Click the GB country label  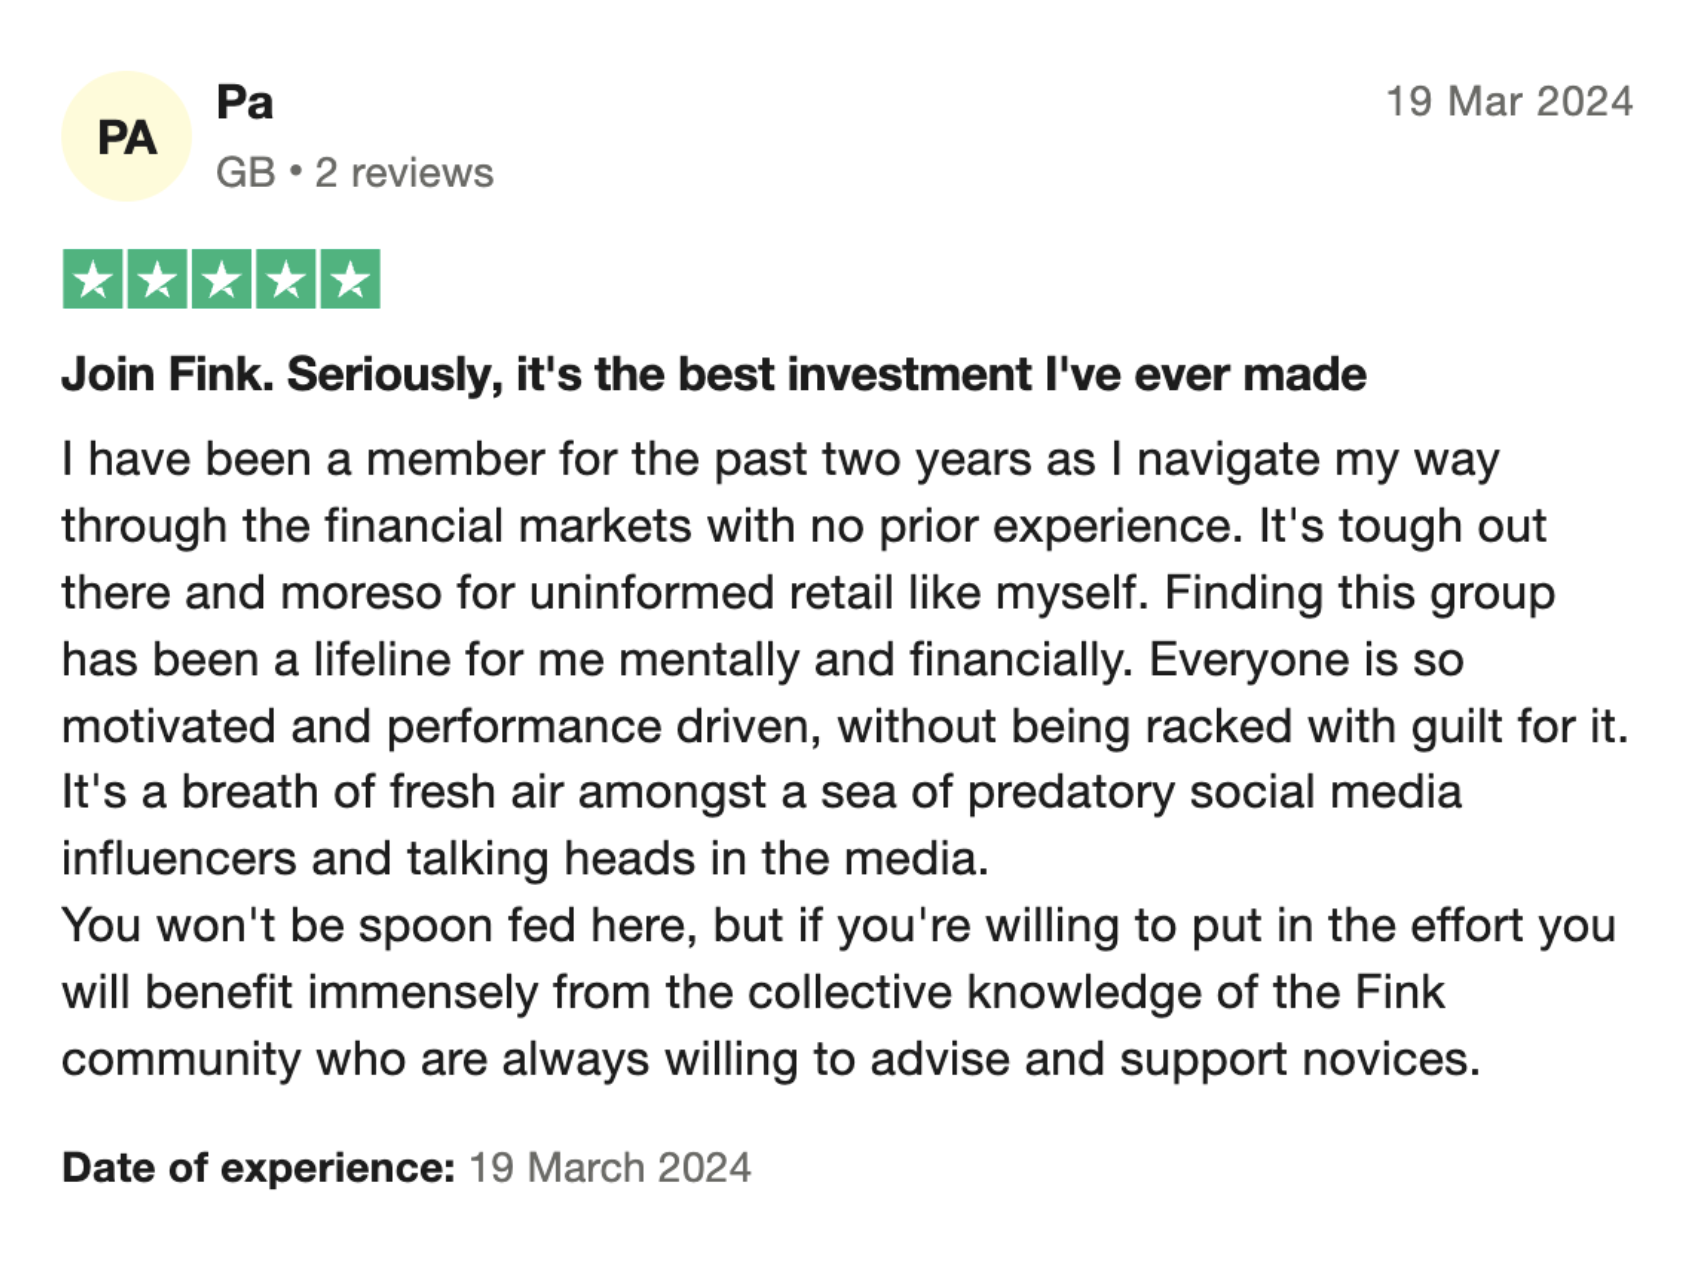pos(245,173)
